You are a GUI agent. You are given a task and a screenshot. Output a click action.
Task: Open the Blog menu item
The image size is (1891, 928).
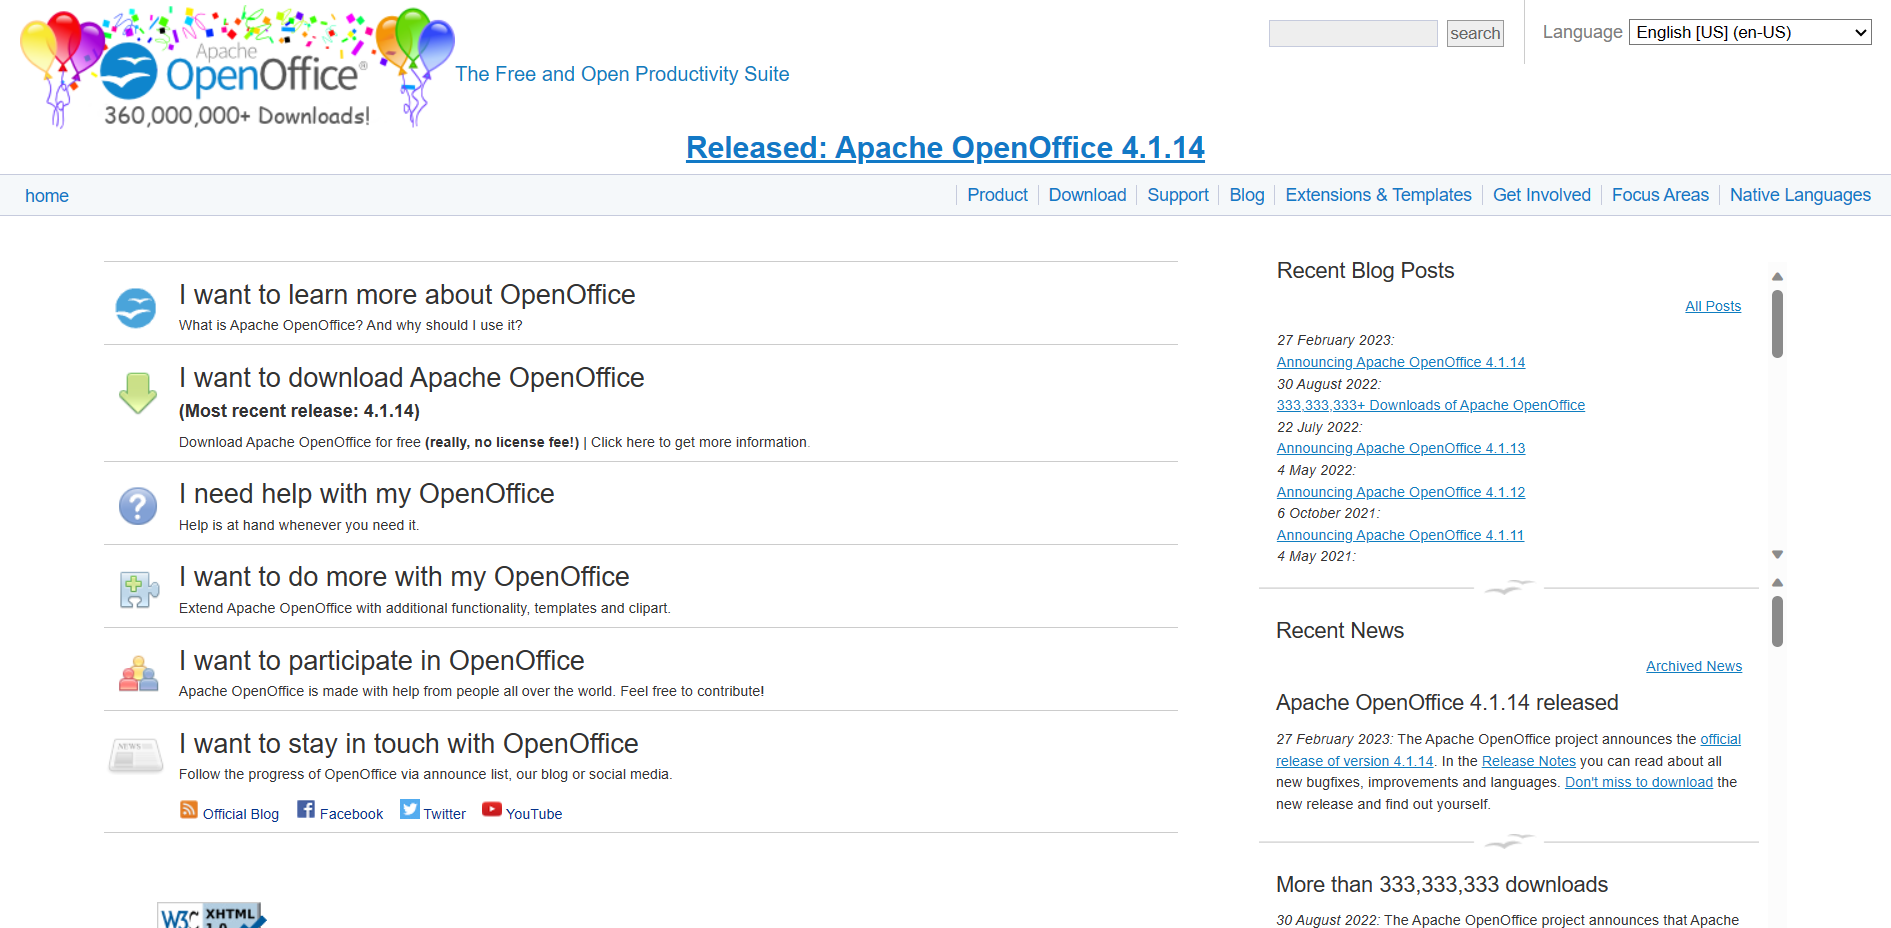[1247, 195]
